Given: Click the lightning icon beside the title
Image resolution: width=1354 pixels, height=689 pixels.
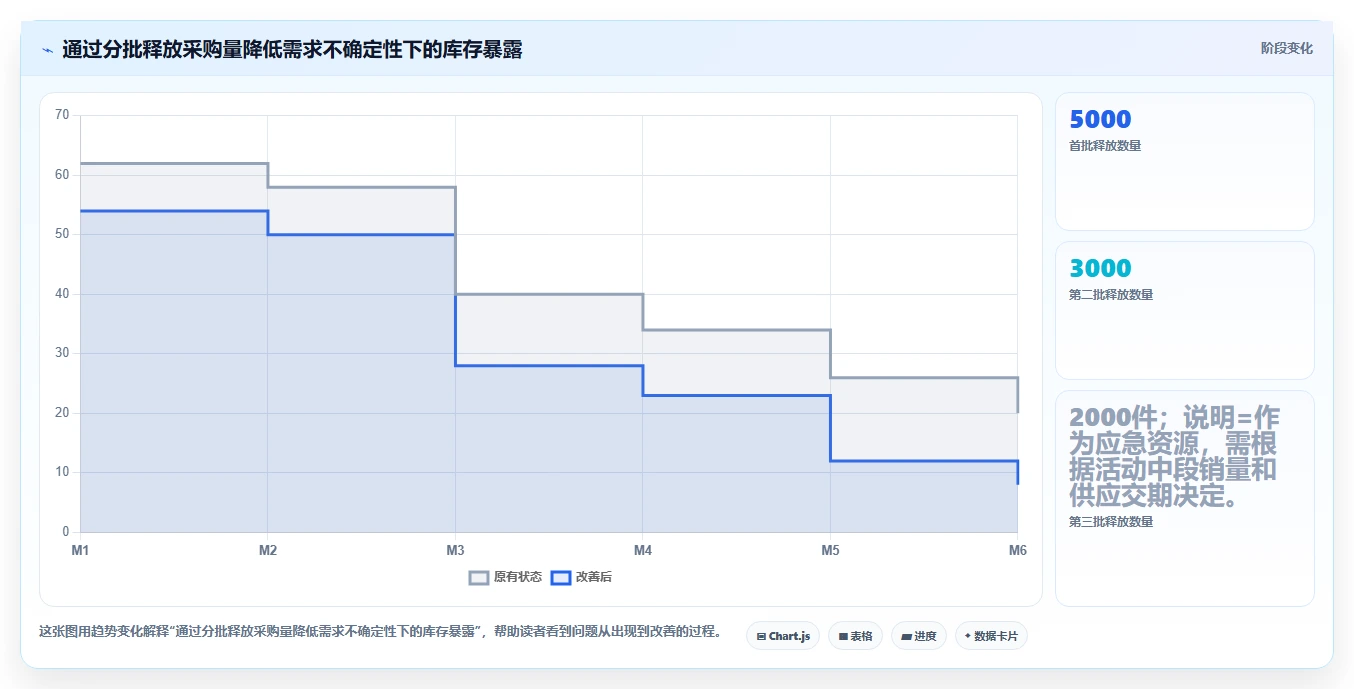Looking at the screenshot, I should click(x=47, y=50).
